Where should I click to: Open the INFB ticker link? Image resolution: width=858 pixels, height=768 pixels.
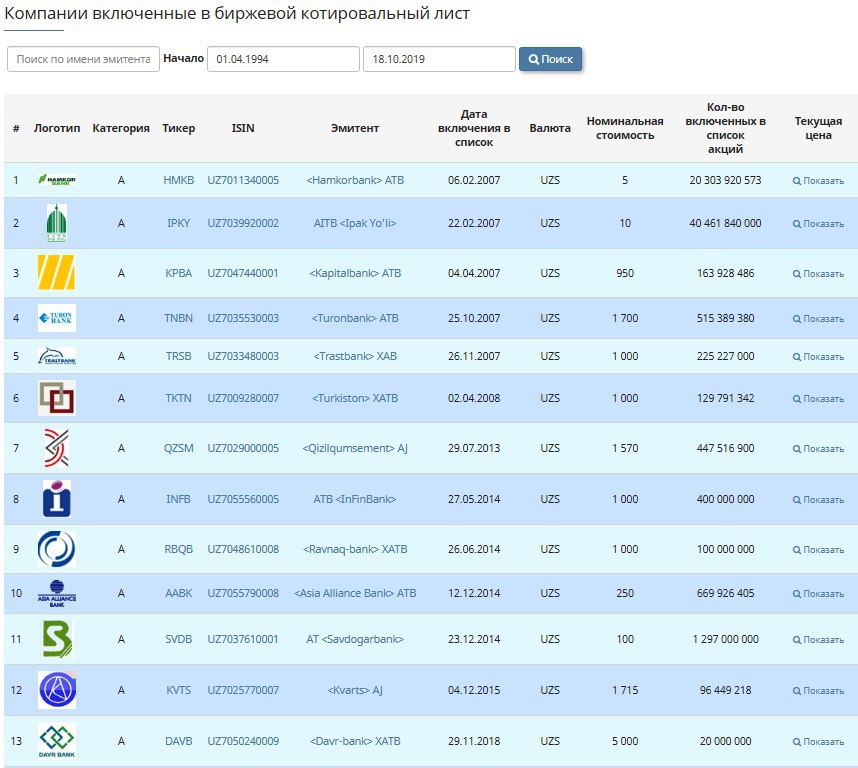[178, 499]
